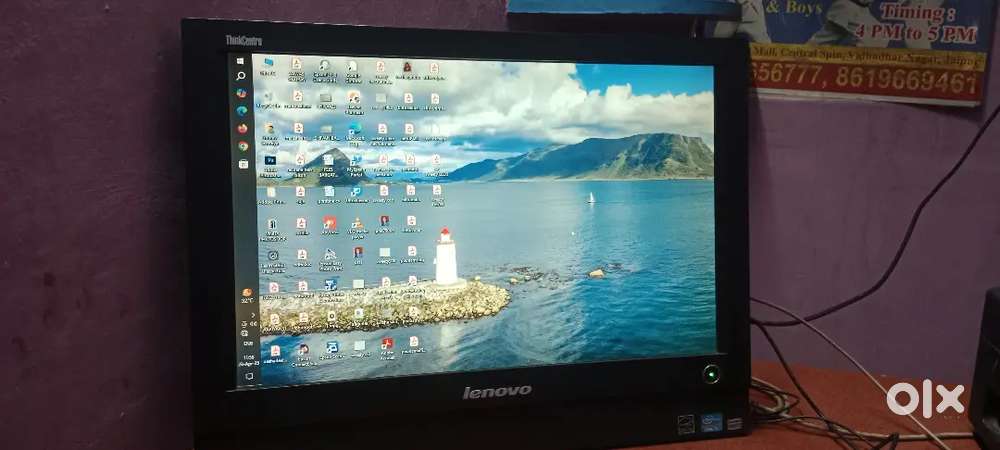The image size is (1000, 450).
Task: Expand the hidden system tray icons chevron
Action: 253,315
